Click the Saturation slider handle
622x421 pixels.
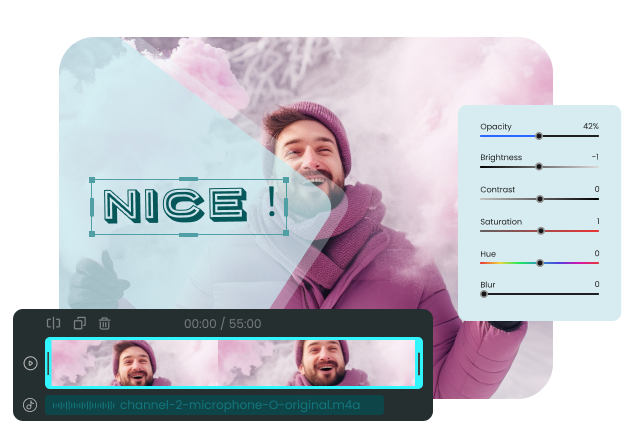click(x=541, y=231)
